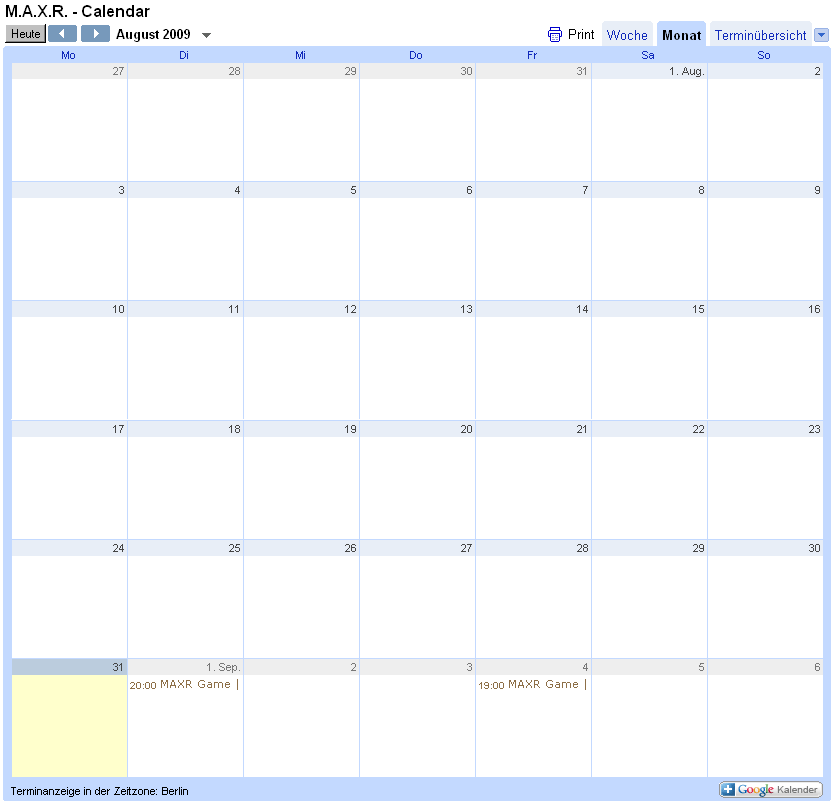Select the highlighted day 31 cell
This screenshot has height=804, width=834.
pos(69,718)
